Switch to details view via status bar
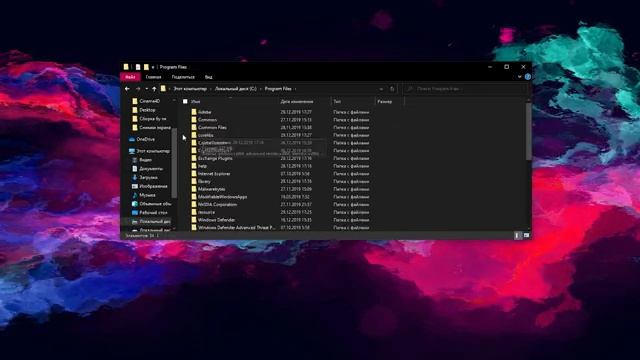The height and width of the screenshot is (360, 640). 518,236
